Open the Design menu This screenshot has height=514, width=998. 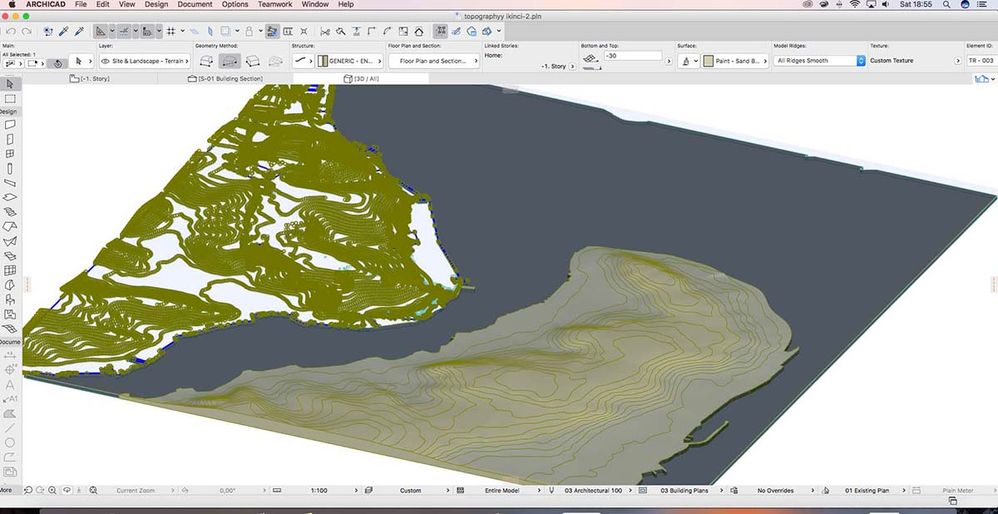(156, 5)
